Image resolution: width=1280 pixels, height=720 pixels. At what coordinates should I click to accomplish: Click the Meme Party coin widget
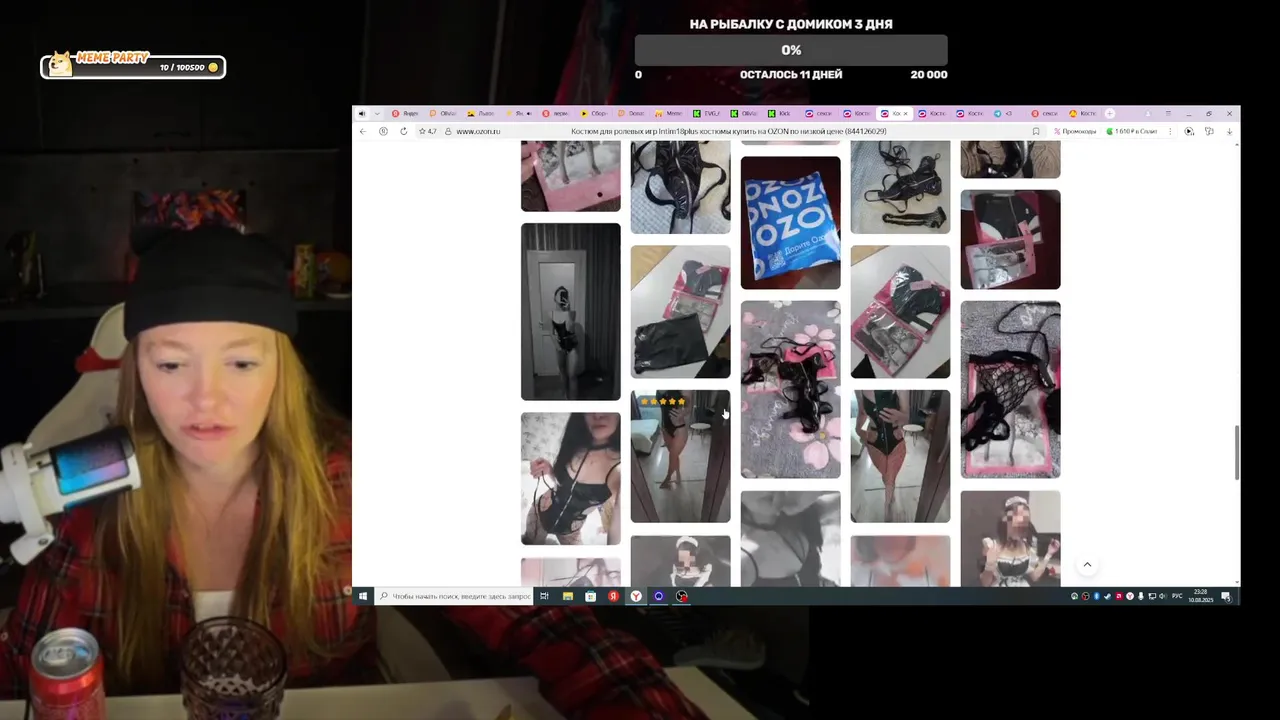(x=133, y=65)
